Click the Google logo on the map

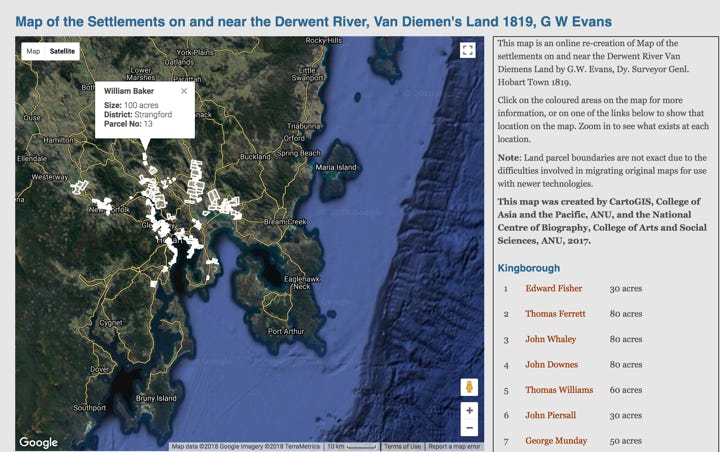[x=38, y=442]
